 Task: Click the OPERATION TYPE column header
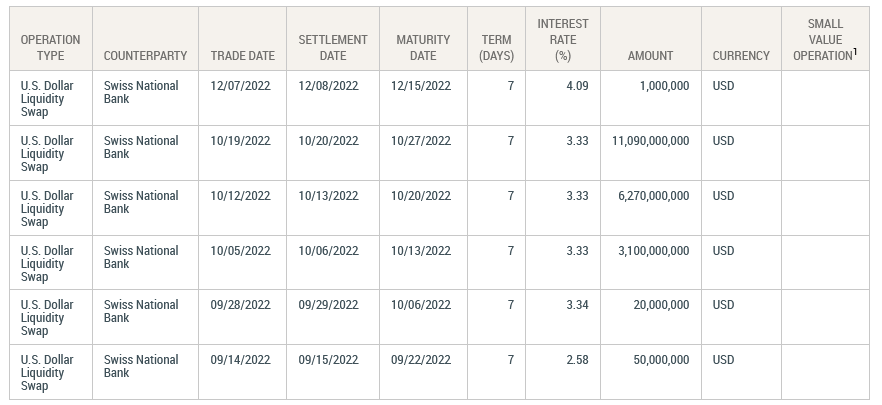pos(51,39)
